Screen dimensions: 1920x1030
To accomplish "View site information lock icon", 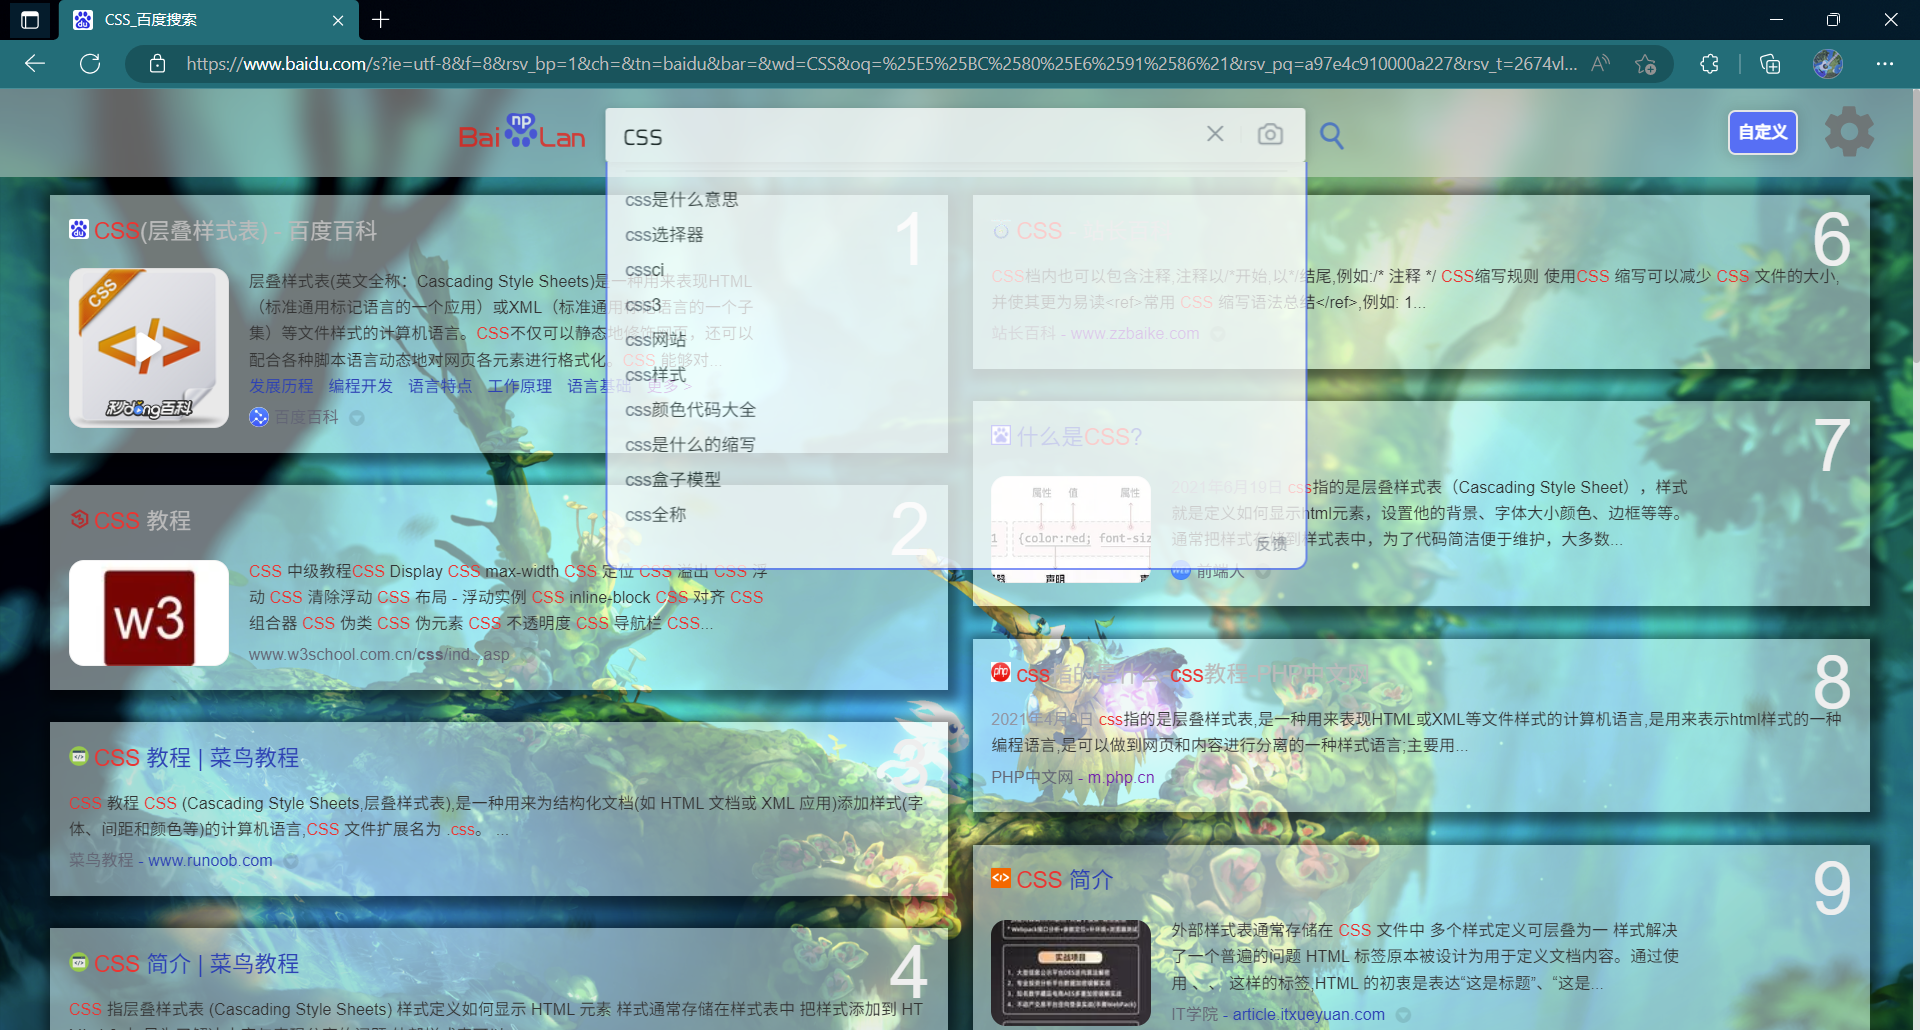I will (157, 64).
